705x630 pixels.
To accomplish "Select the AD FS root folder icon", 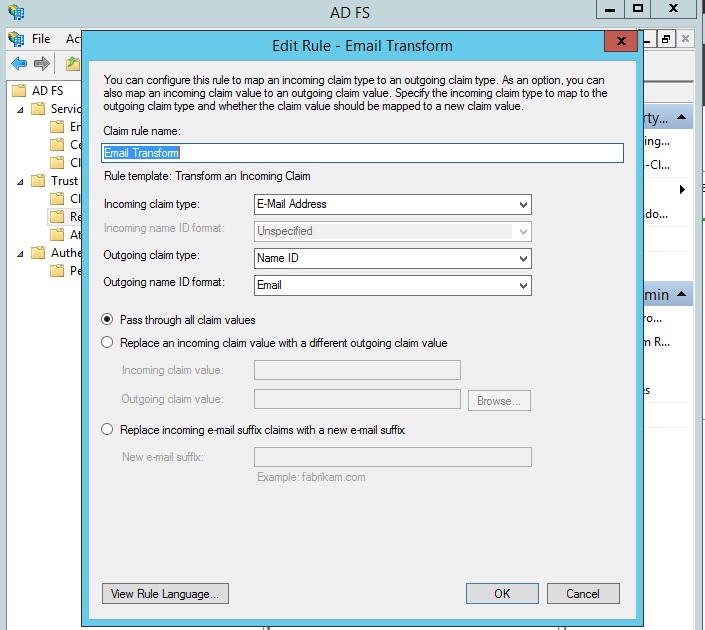I will tap(20, 91).
